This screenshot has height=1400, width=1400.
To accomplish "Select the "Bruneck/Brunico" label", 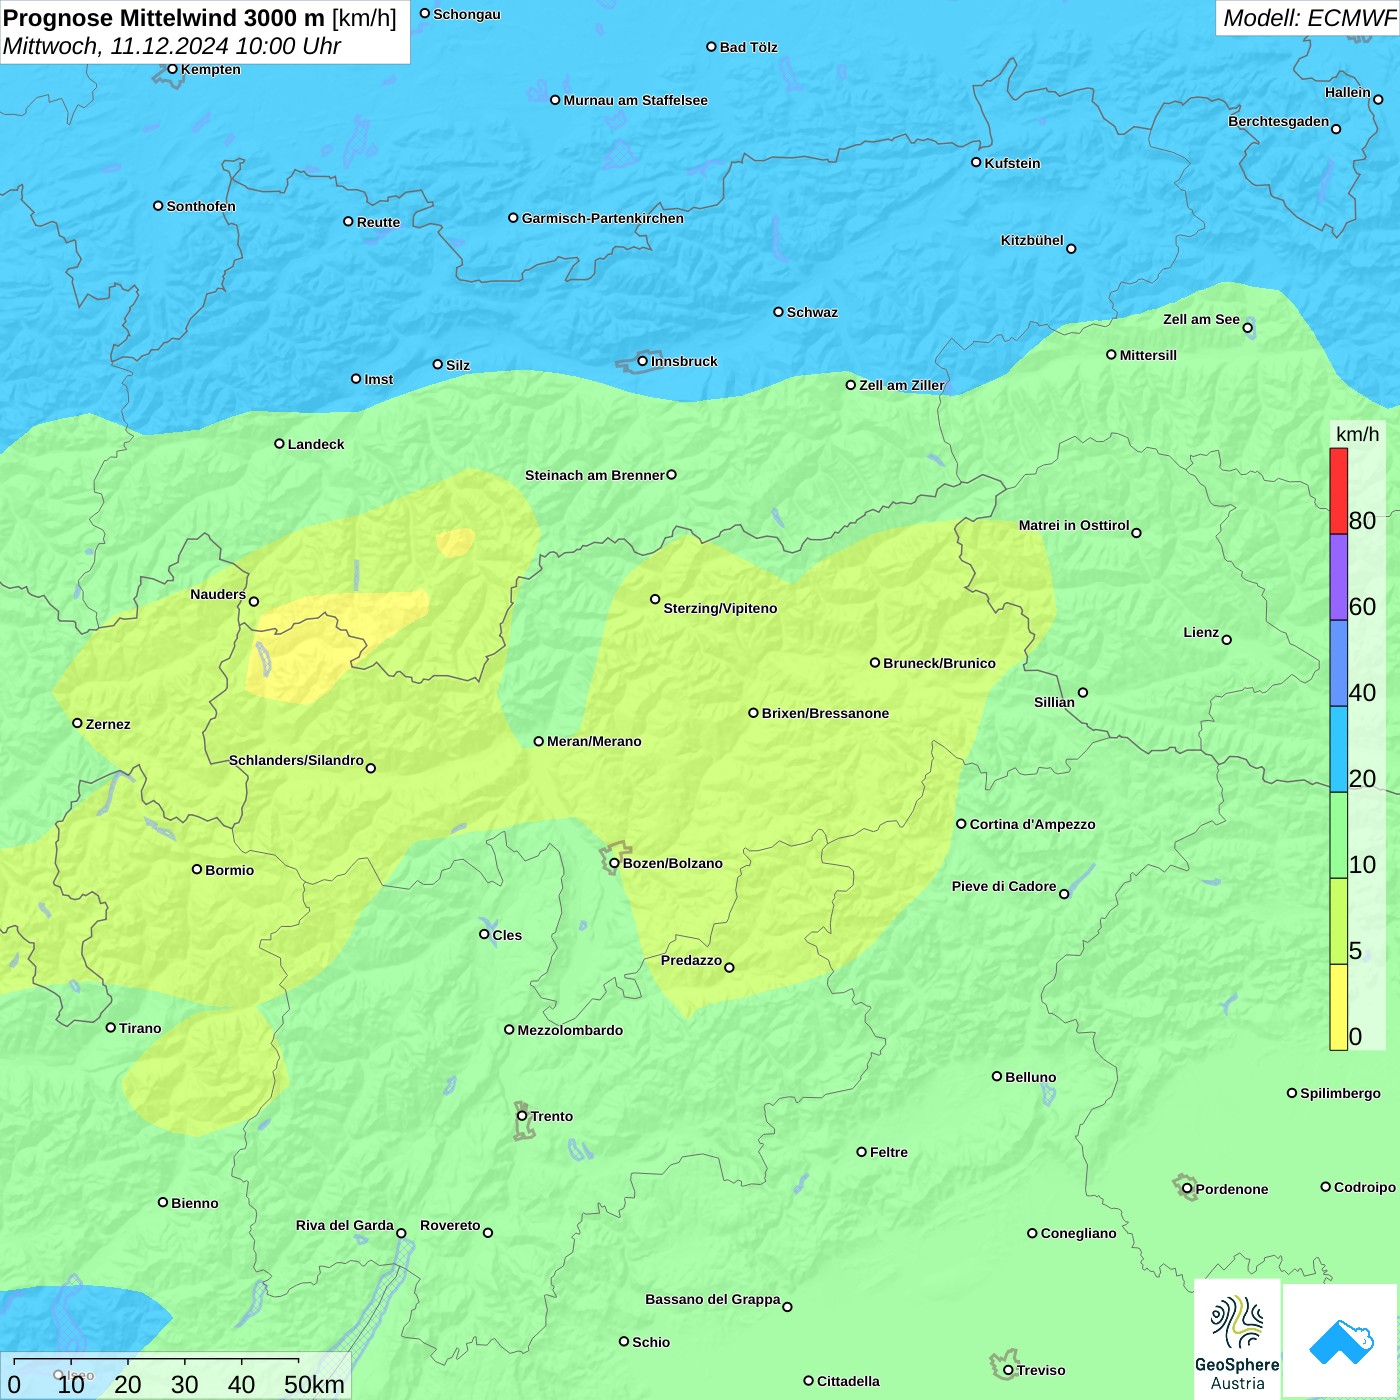I will (939, 663).
